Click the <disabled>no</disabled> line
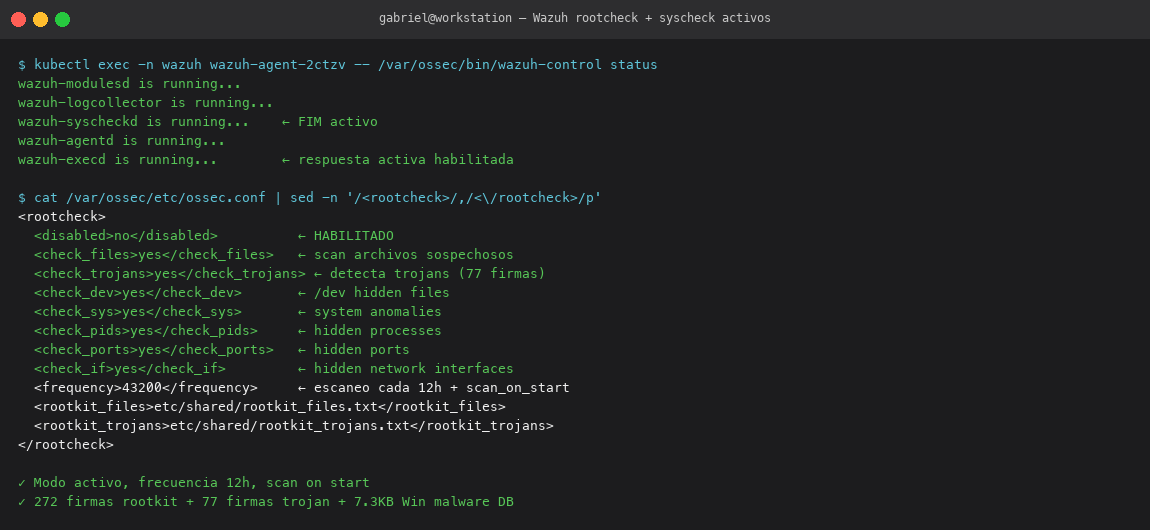The height and width of the screenshot is (530, 1150). [126, 236]
